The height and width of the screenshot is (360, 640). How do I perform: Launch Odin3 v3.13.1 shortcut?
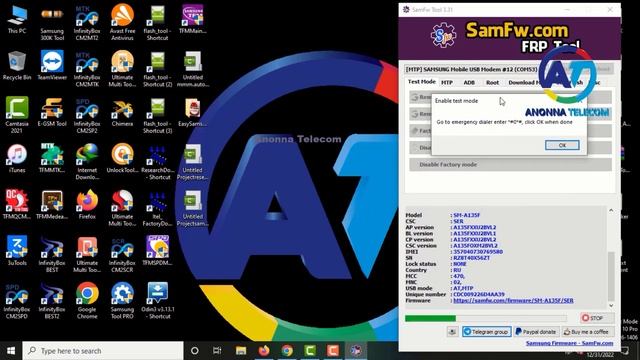[x=158, y=301]
